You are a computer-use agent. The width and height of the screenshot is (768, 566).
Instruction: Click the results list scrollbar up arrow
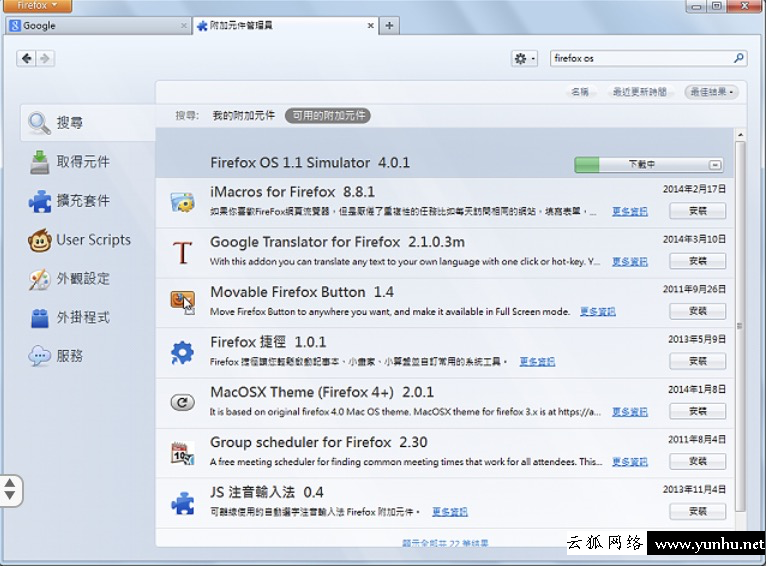[x=741, y=135]
